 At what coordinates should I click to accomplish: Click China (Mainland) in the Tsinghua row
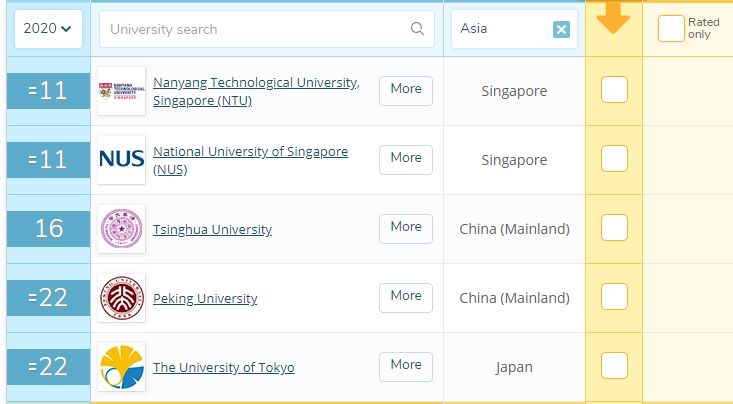point(514,229)
